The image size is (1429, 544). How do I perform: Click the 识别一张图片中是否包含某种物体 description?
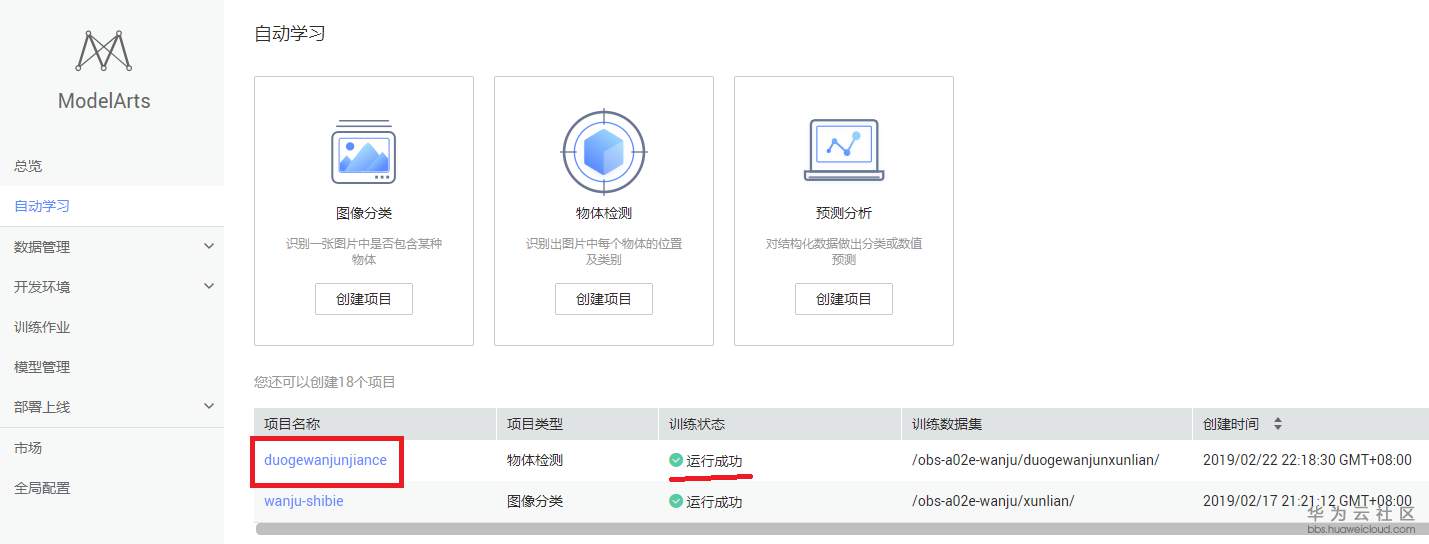point(364,251)
